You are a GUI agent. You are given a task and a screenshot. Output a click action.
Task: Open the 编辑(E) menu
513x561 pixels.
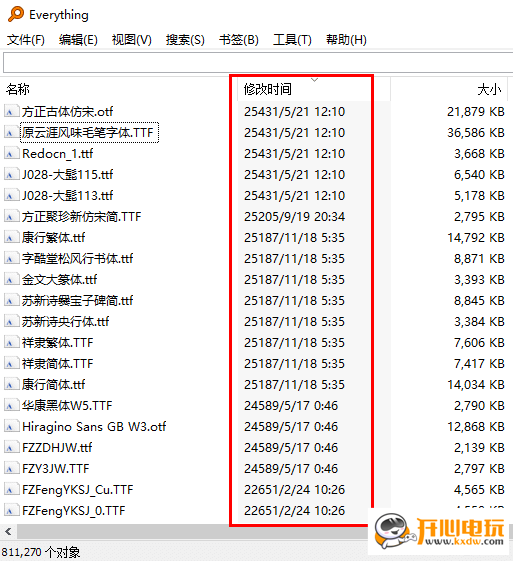pos(78,39)
